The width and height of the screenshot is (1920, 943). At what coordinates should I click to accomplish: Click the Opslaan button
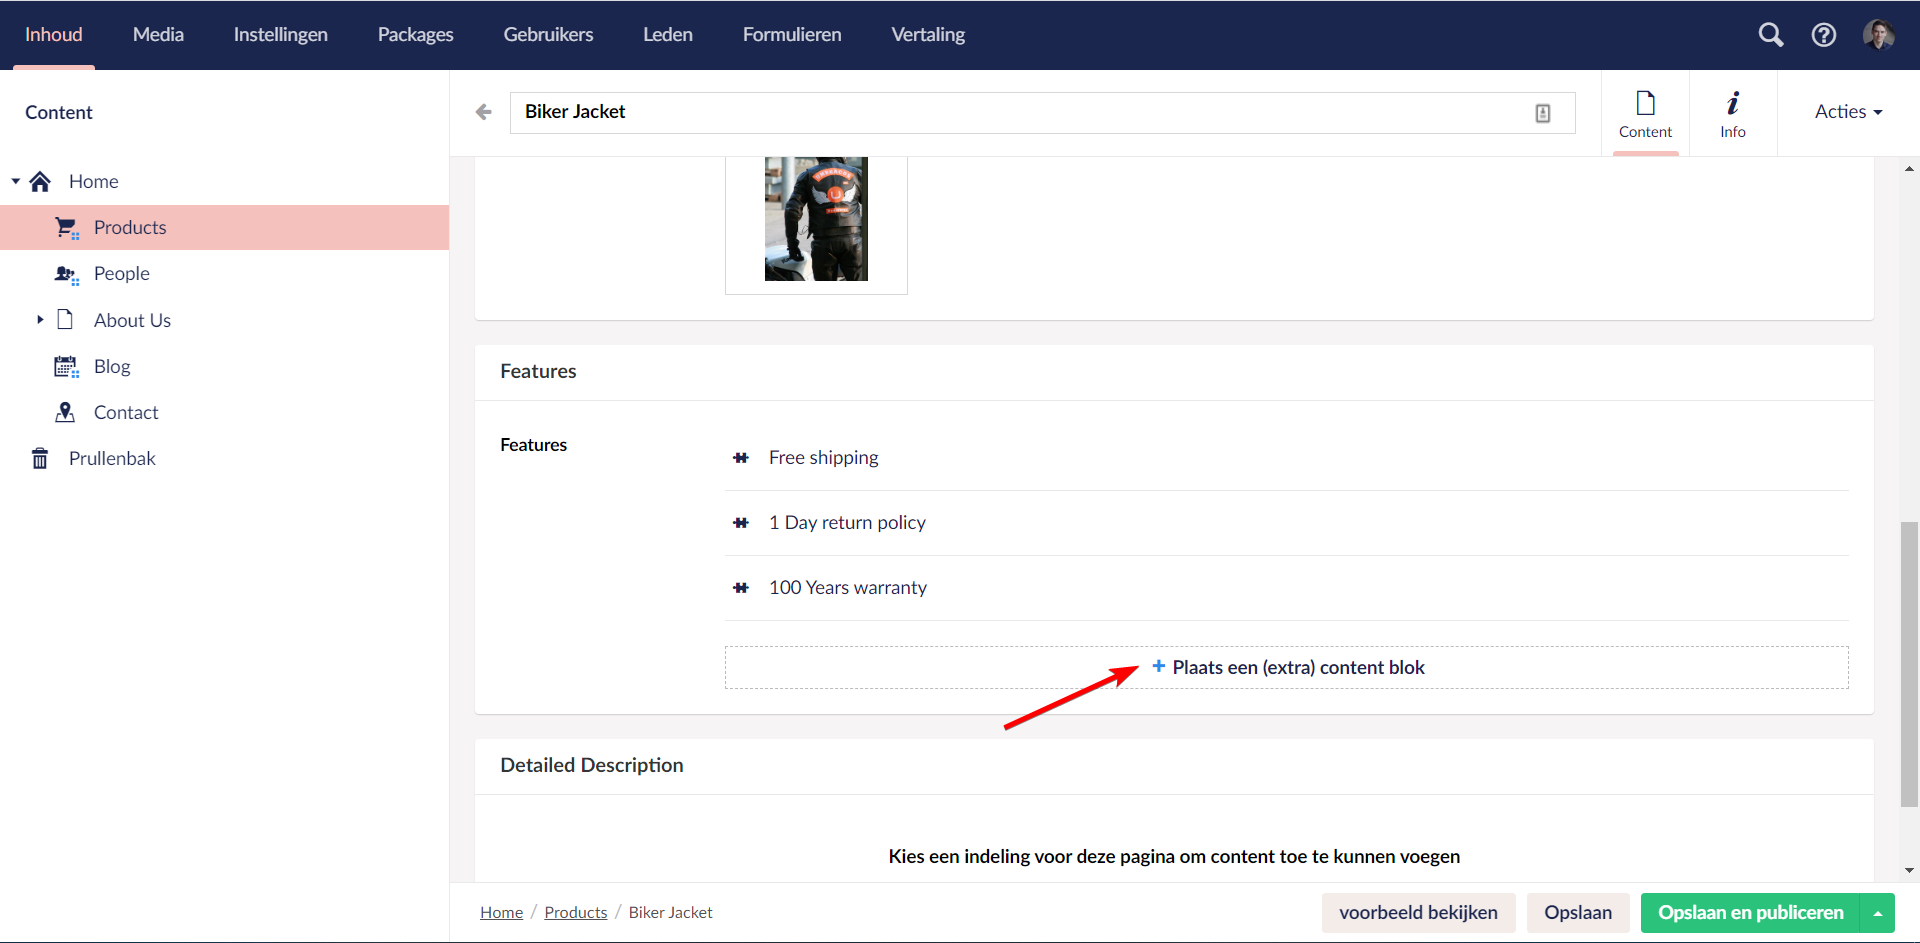[1577, 912]
